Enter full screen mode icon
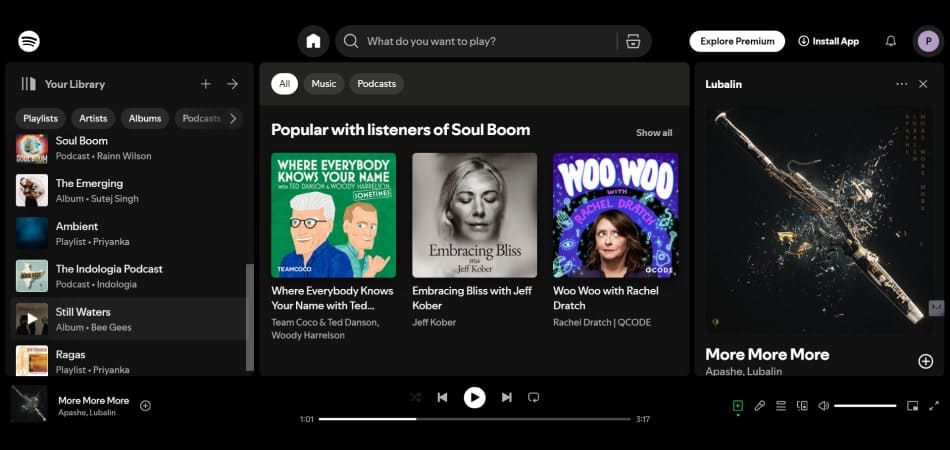 934,406
